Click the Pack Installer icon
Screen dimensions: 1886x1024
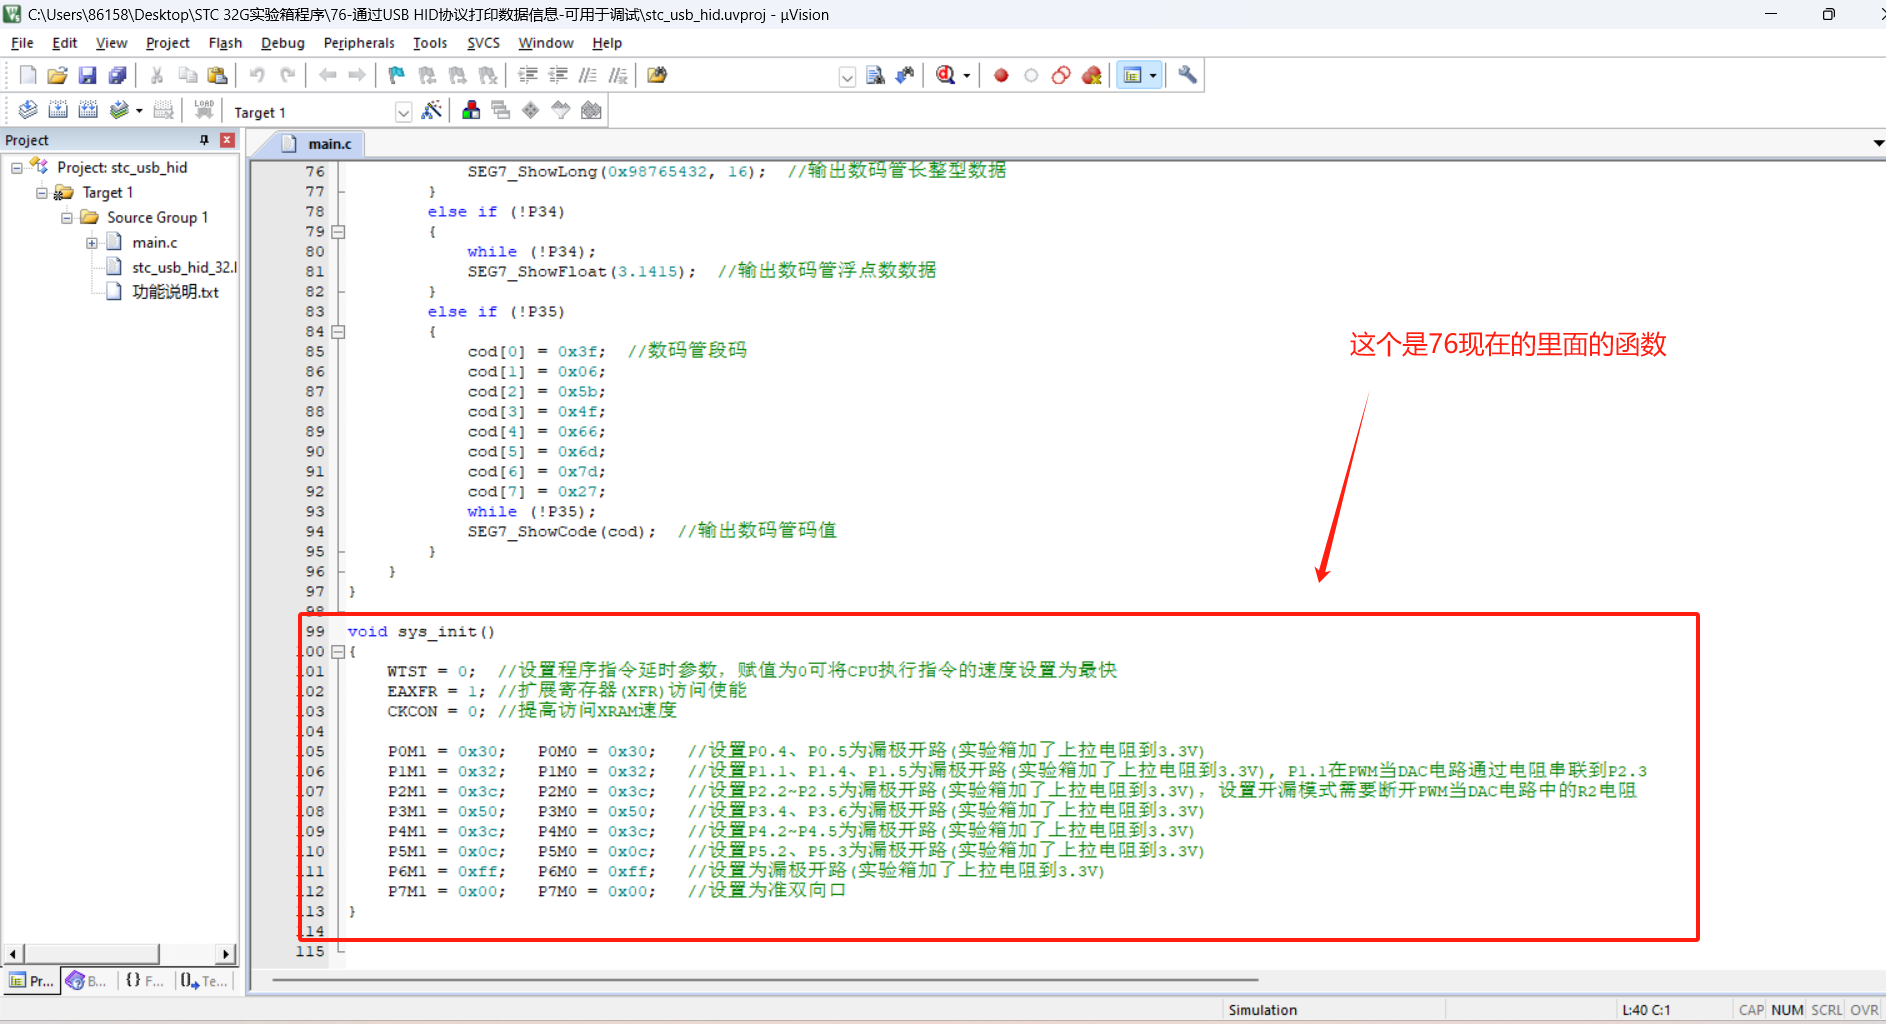pos(591,110)
